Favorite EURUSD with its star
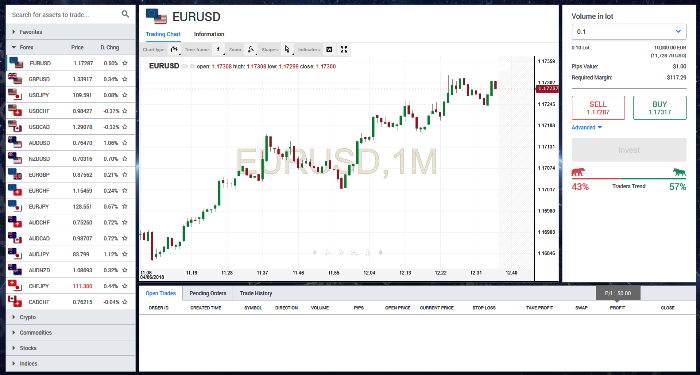This screenshot has height=375, width=700. (x=125, y=63)
